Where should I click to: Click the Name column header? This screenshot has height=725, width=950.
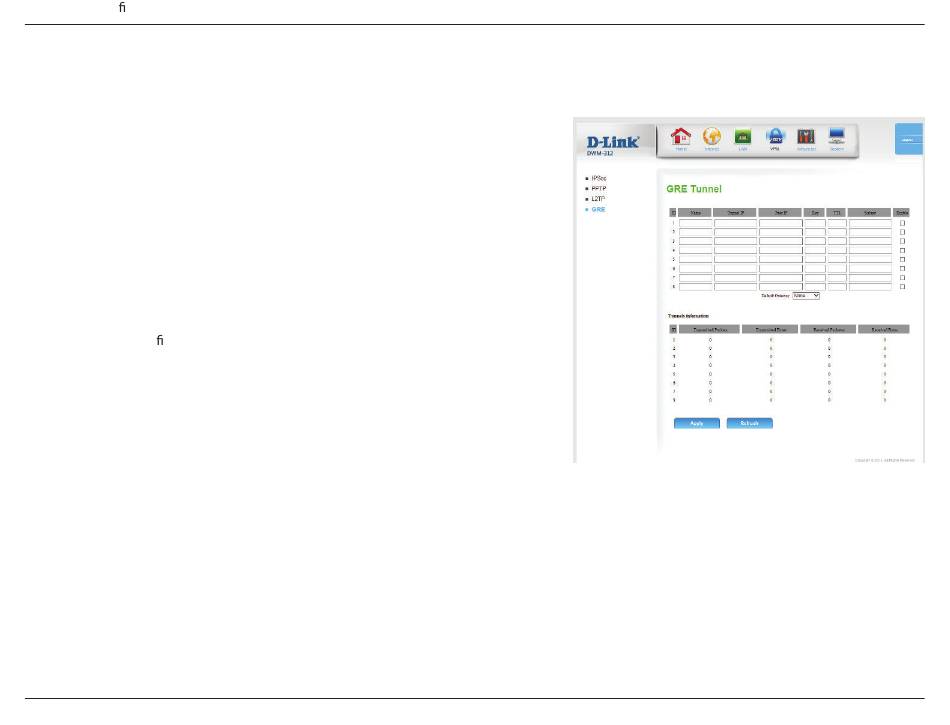(x=695, y=213)
